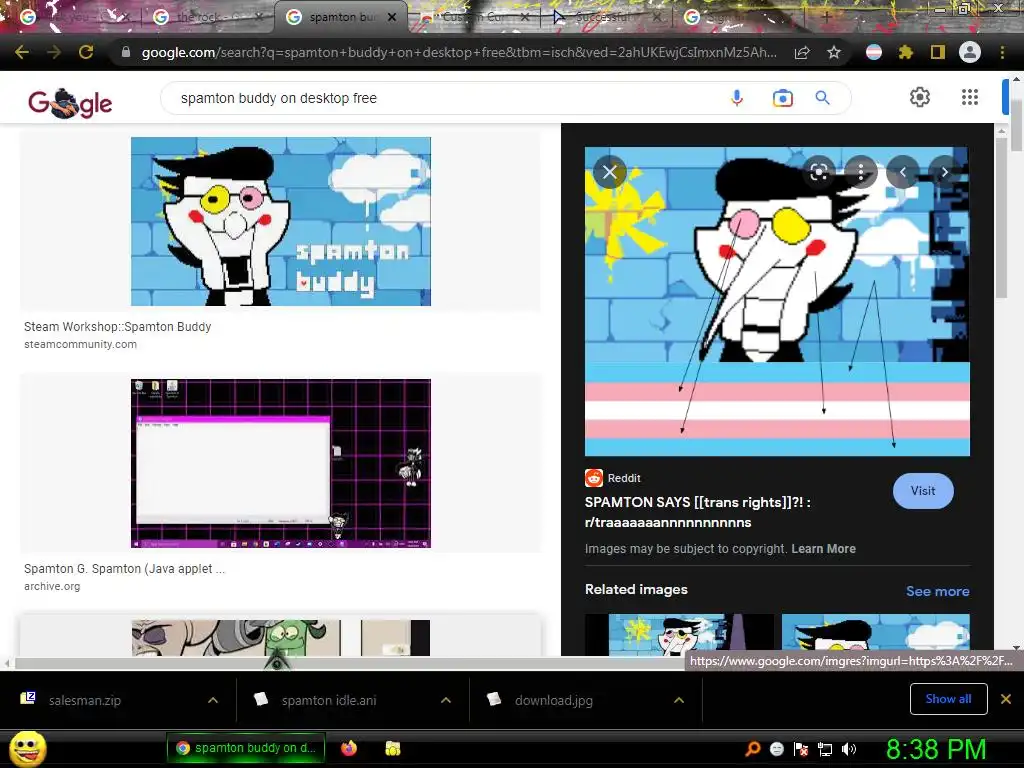Click the tray magnifier search icon
Viewport: 1024px width, 768px height.
[753, 749]
